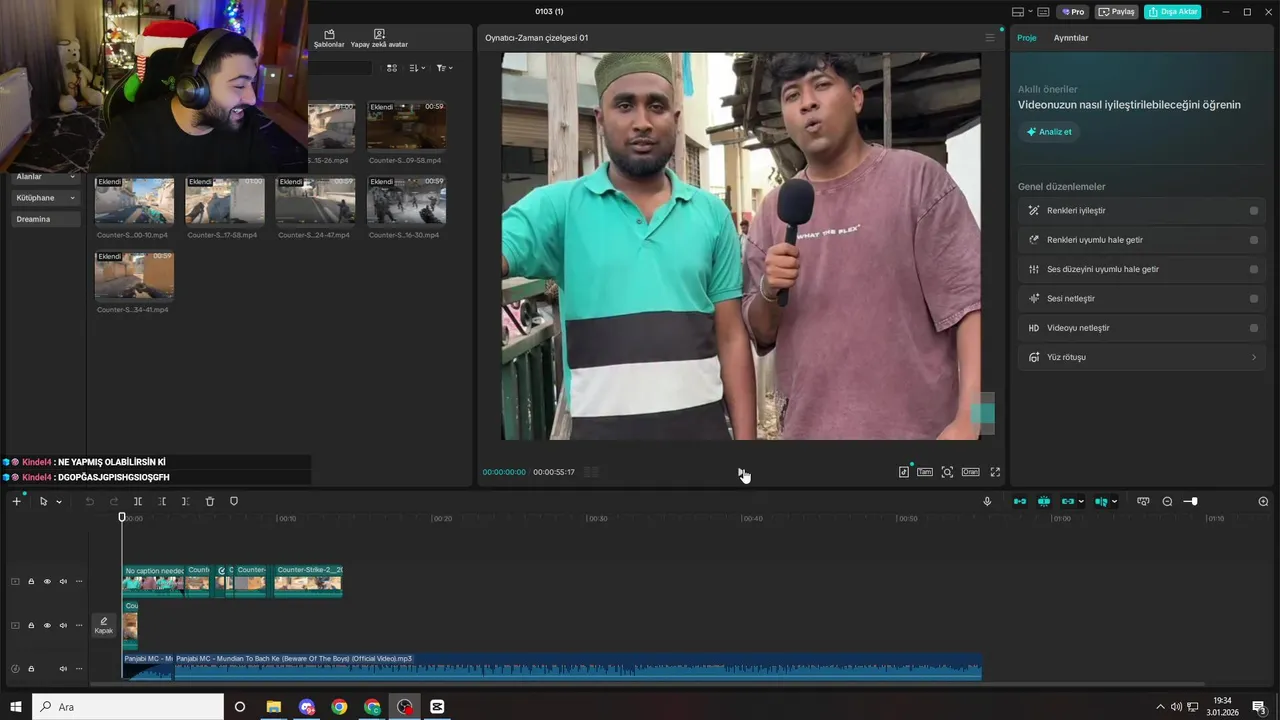
Task: Open more options for second video track
Action: (79, 625)
